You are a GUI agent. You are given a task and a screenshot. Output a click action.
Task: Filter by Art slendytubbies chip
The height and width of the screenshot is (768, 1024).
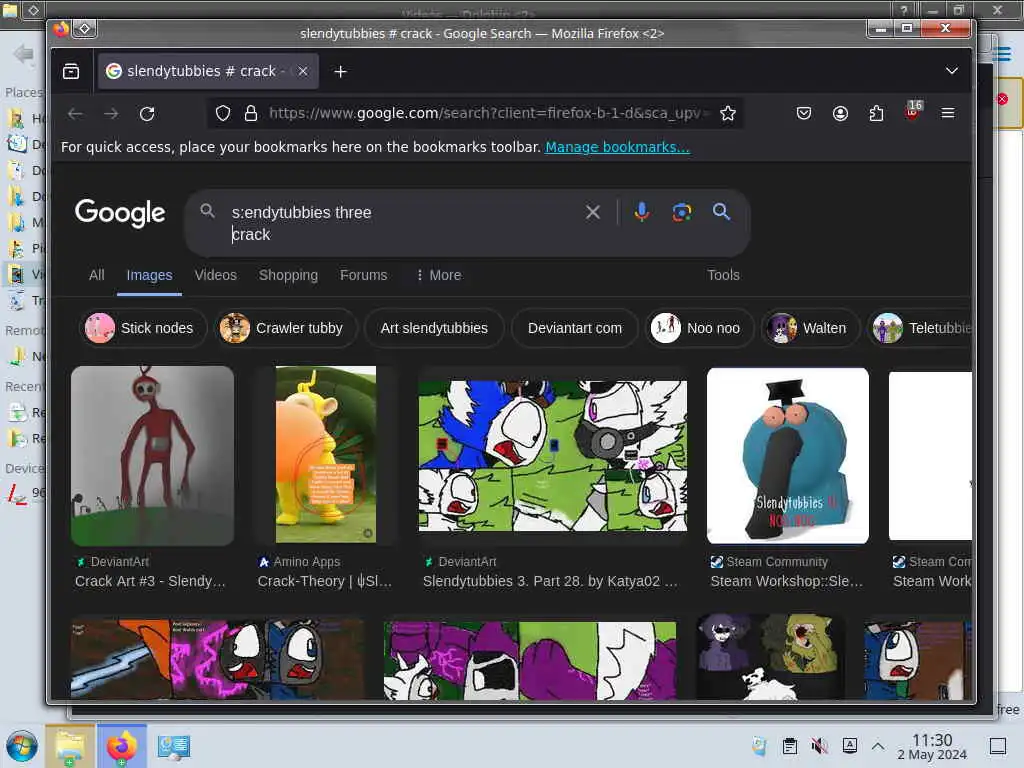(434, 328)
